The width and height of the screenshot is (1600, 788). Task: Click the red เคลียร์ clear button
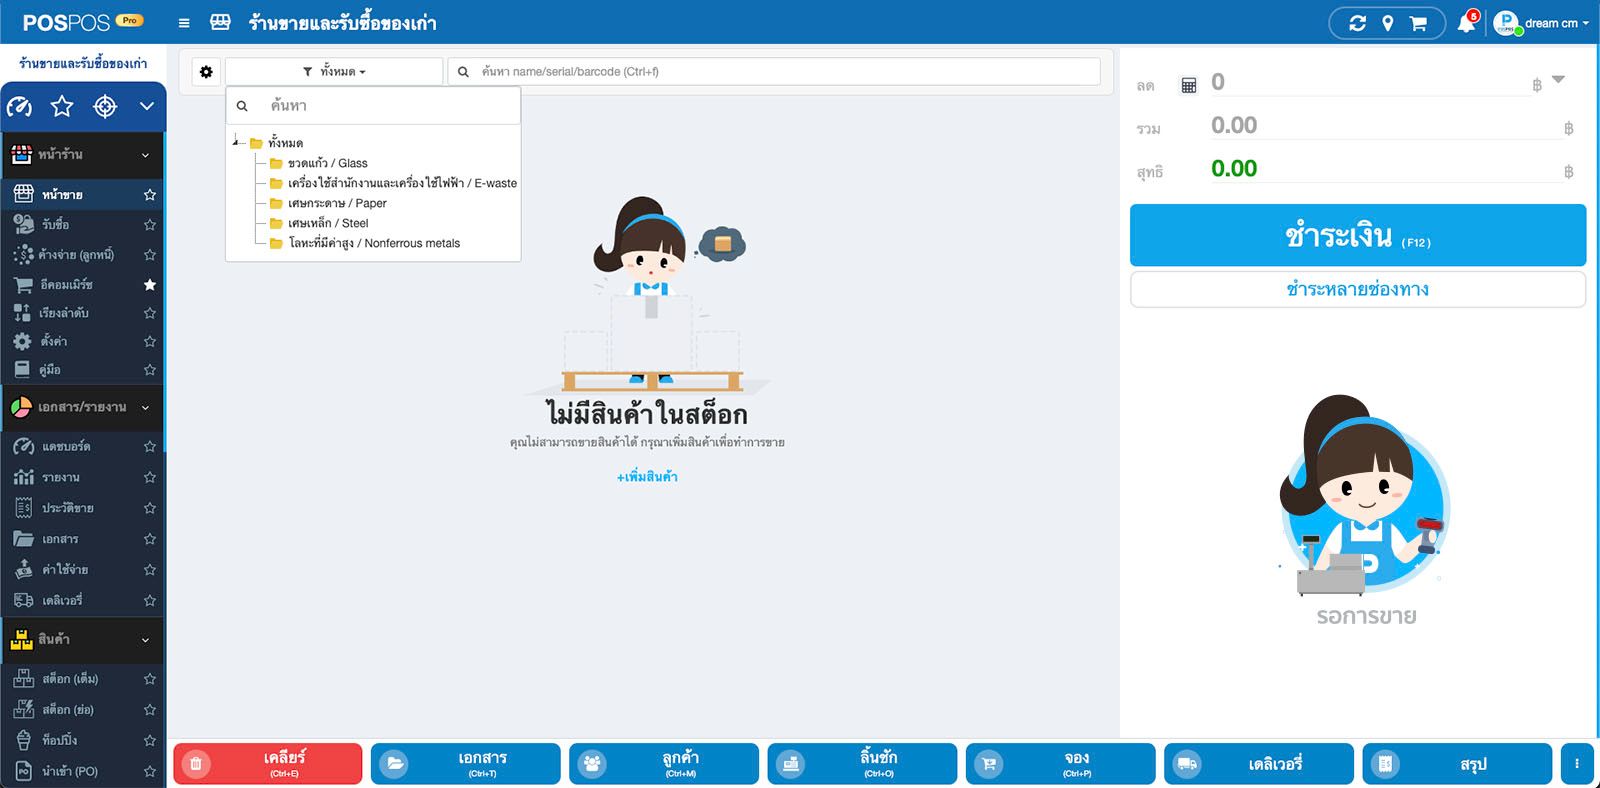[x=268, y=764]
